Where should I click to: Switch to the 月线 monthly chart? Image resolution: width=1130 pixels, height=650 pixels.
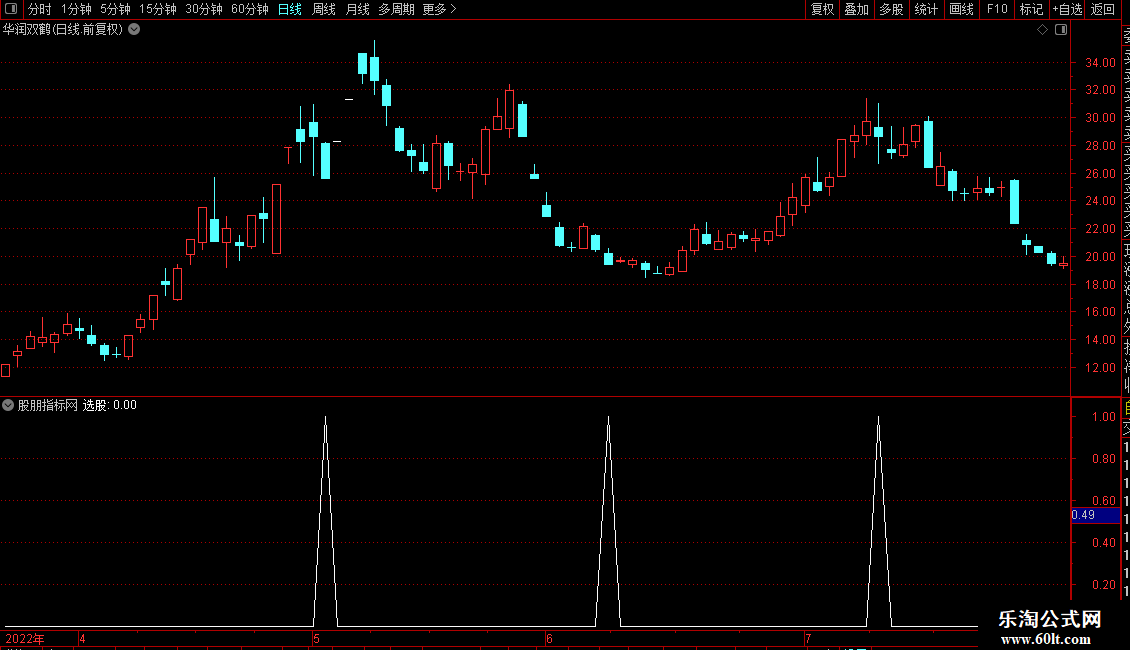(357, 9)
